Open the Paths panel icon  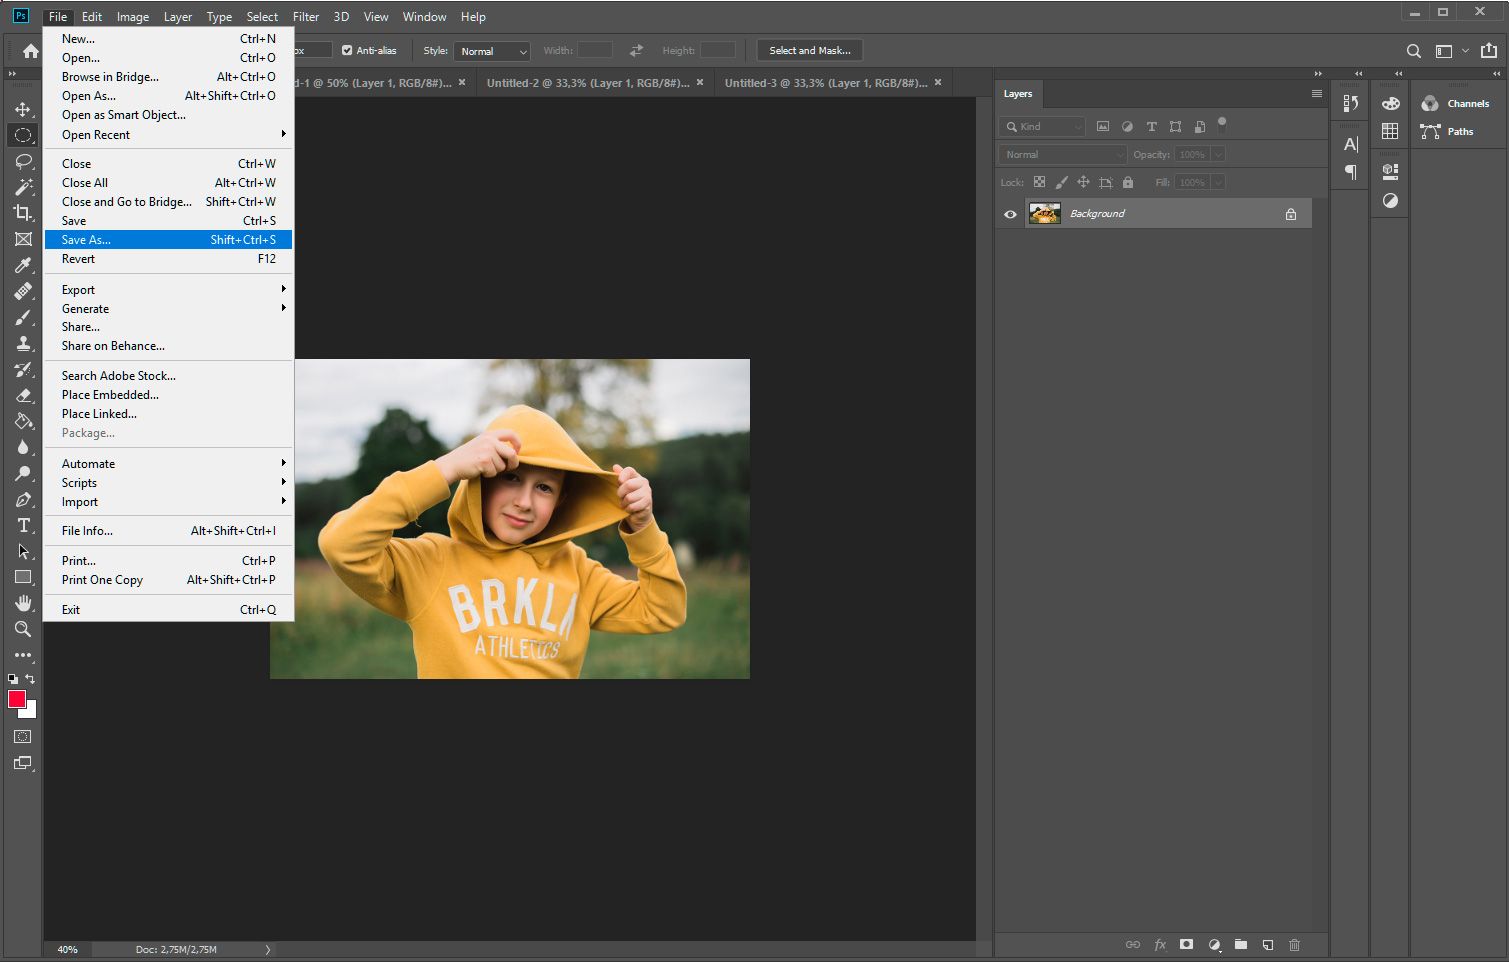click(1430, 131)
